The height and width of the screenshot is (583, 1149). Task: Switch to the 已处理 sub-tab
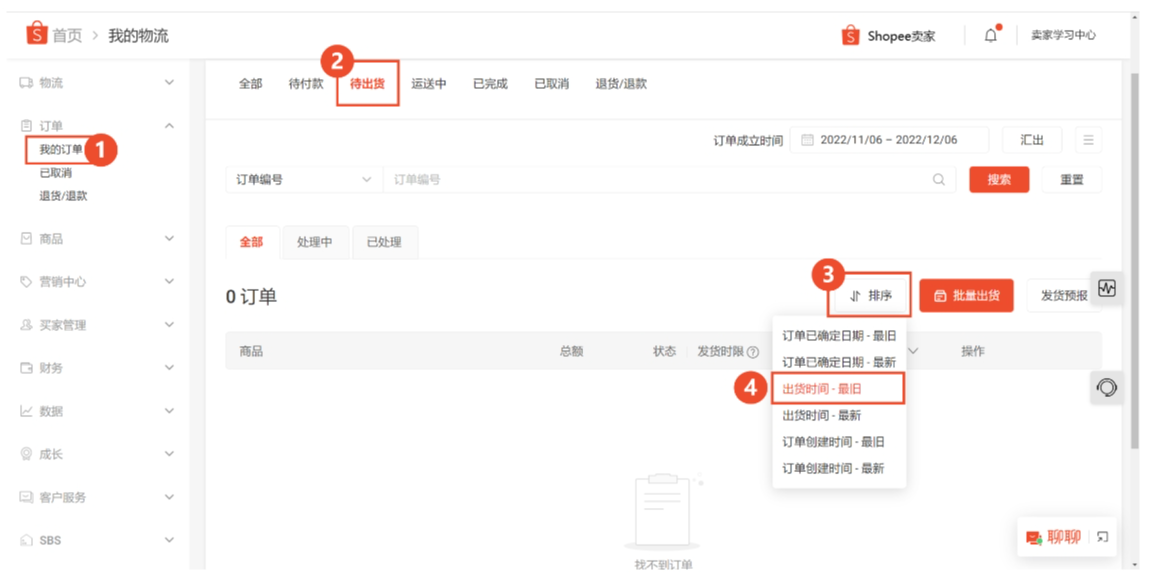coord(385,242)
